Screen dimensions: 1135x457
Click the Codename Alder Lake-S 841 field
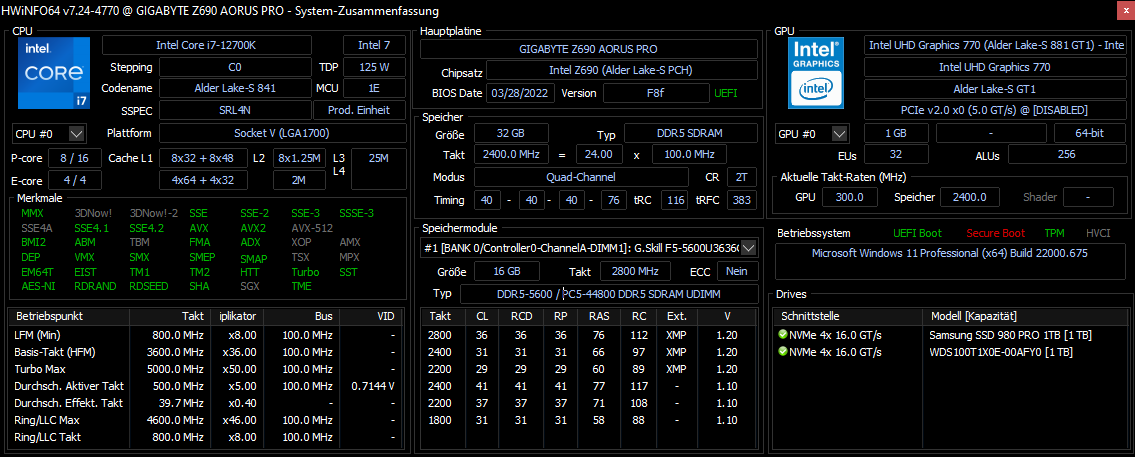[234, 88]
